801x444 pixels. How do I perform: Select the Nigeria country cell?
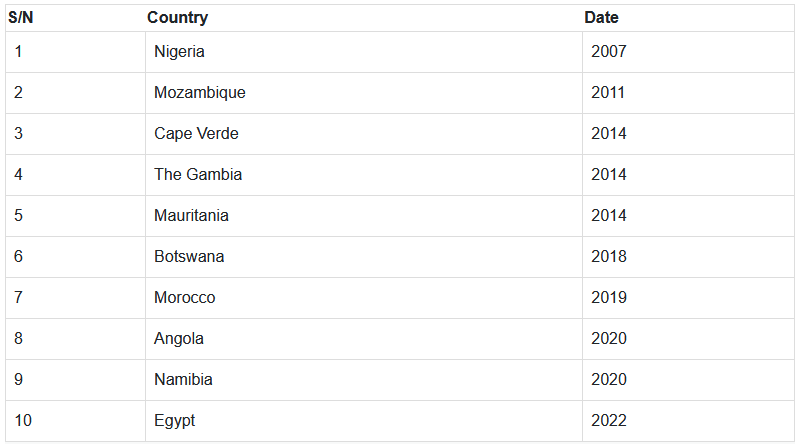pyautogui.click(x=179, y=52)
